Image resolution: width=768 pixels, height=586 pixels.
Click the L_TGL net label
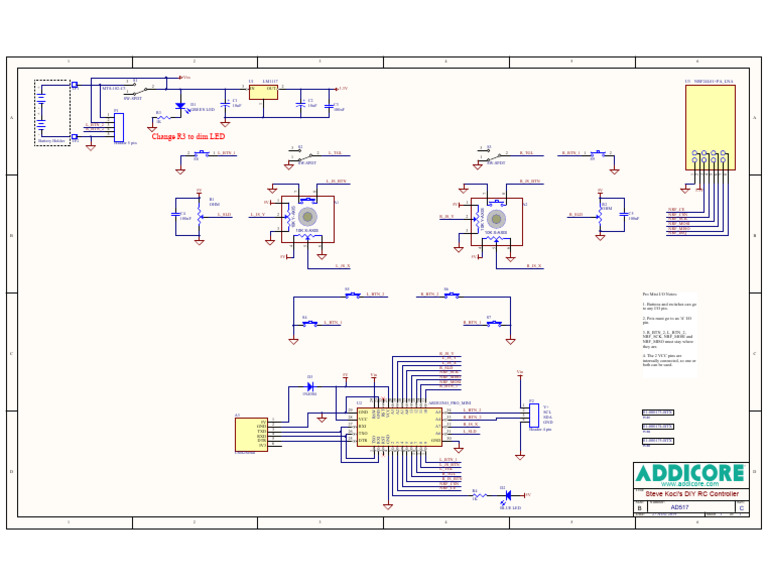click(335, 153)
